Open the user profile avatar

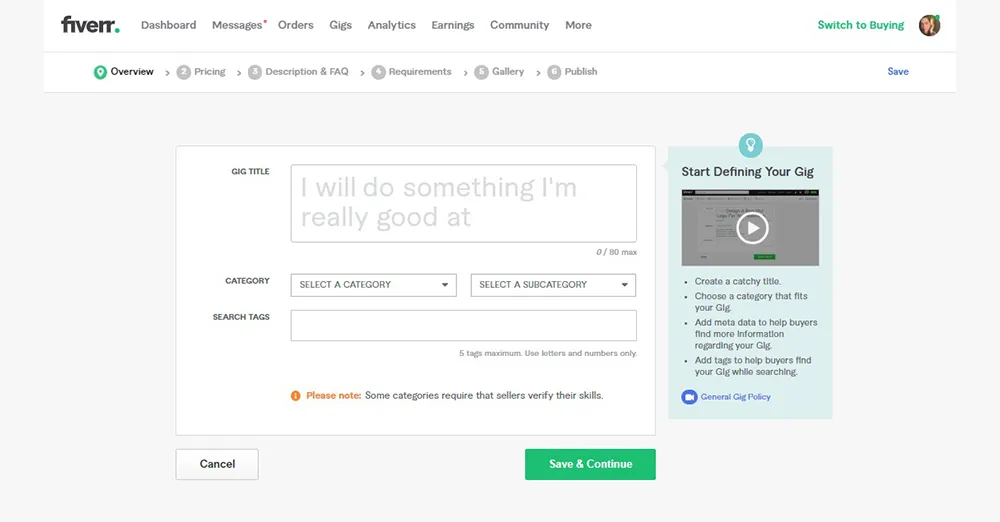[929, 25]
